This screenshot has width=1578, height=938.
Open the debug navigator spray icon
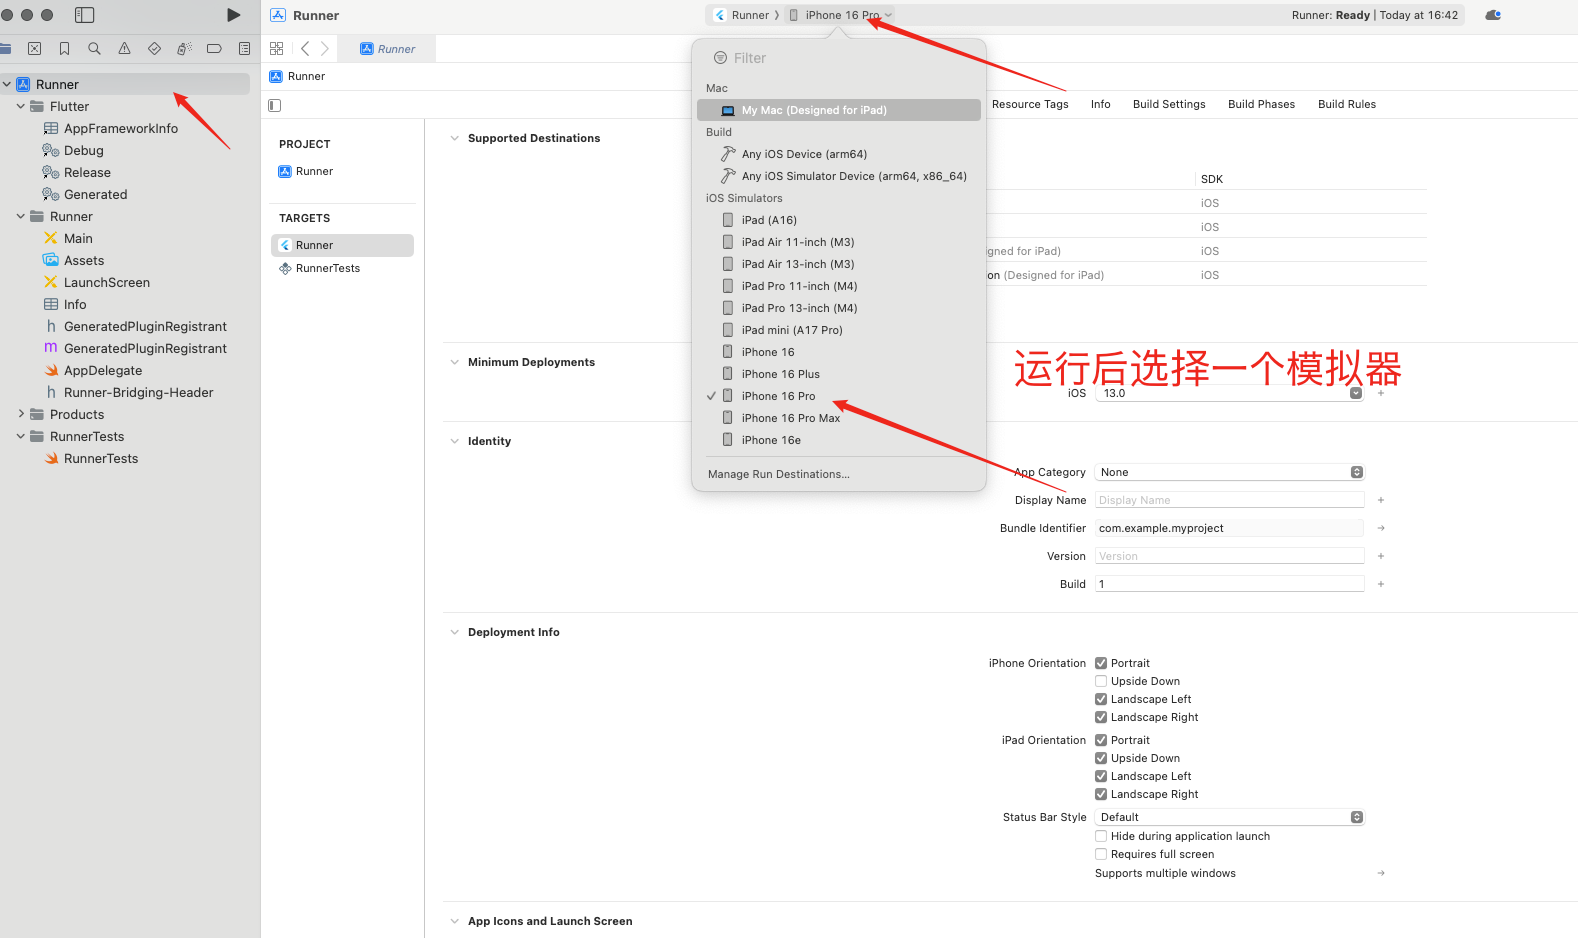pos(184,48)
